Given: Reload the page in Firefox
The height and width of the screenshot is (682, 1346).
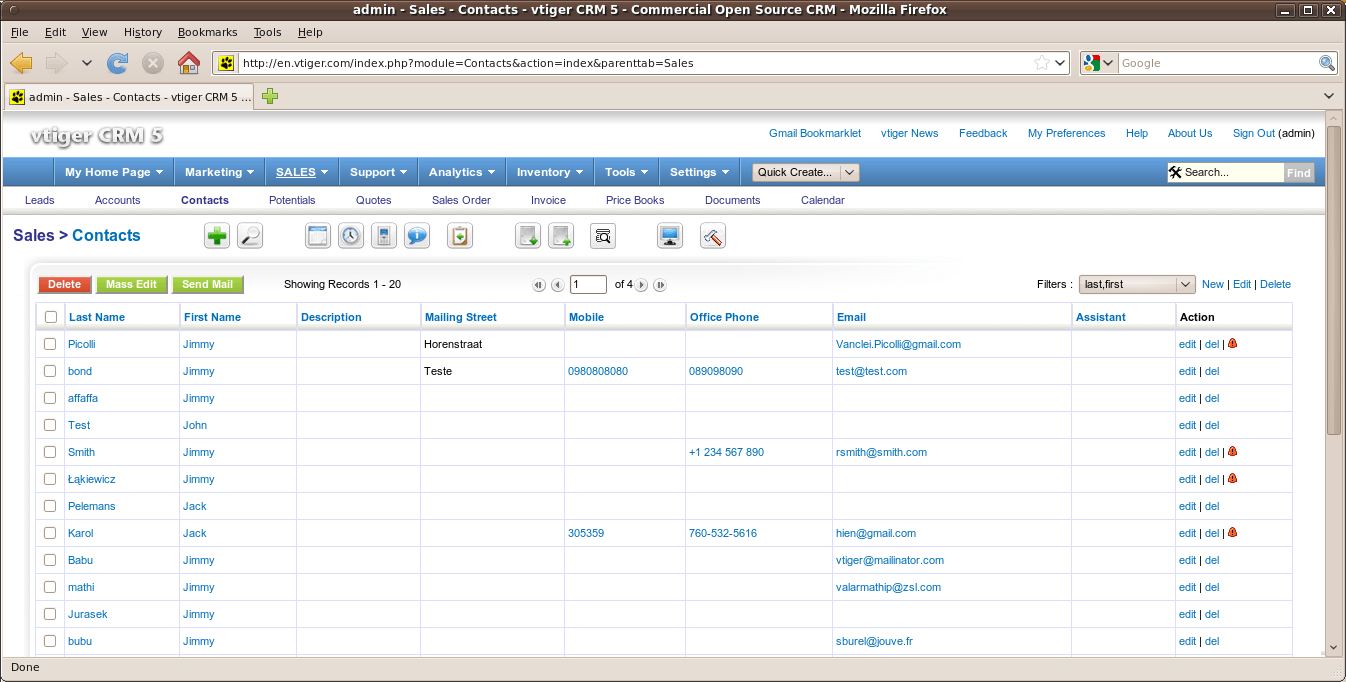Looking at the screenshot, I should click(117, 63).
